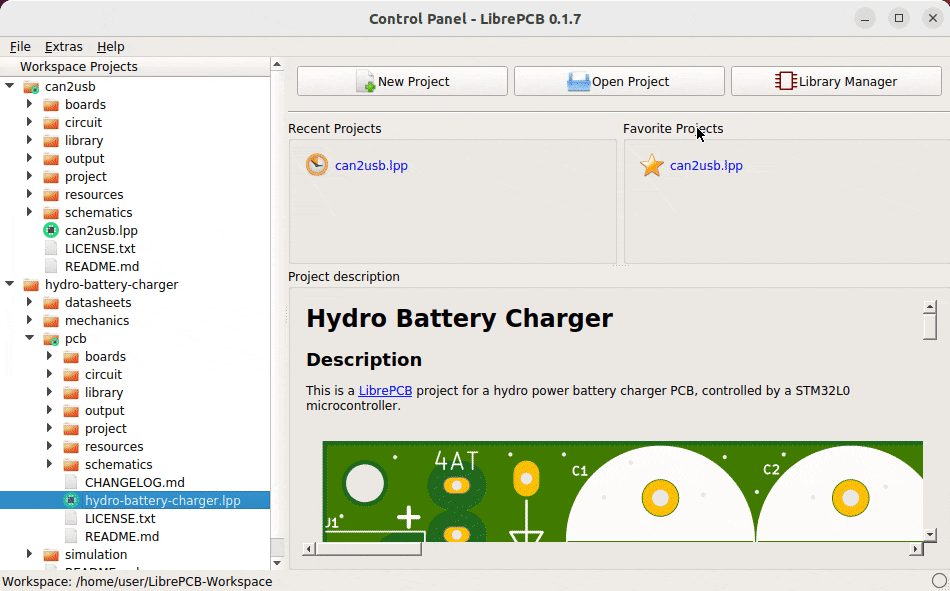Select CHANGELOG.md in the project tree
Image resolution: width=950 pixels, height=591 pixels.
pyautogui.click(x=135, y=482)
